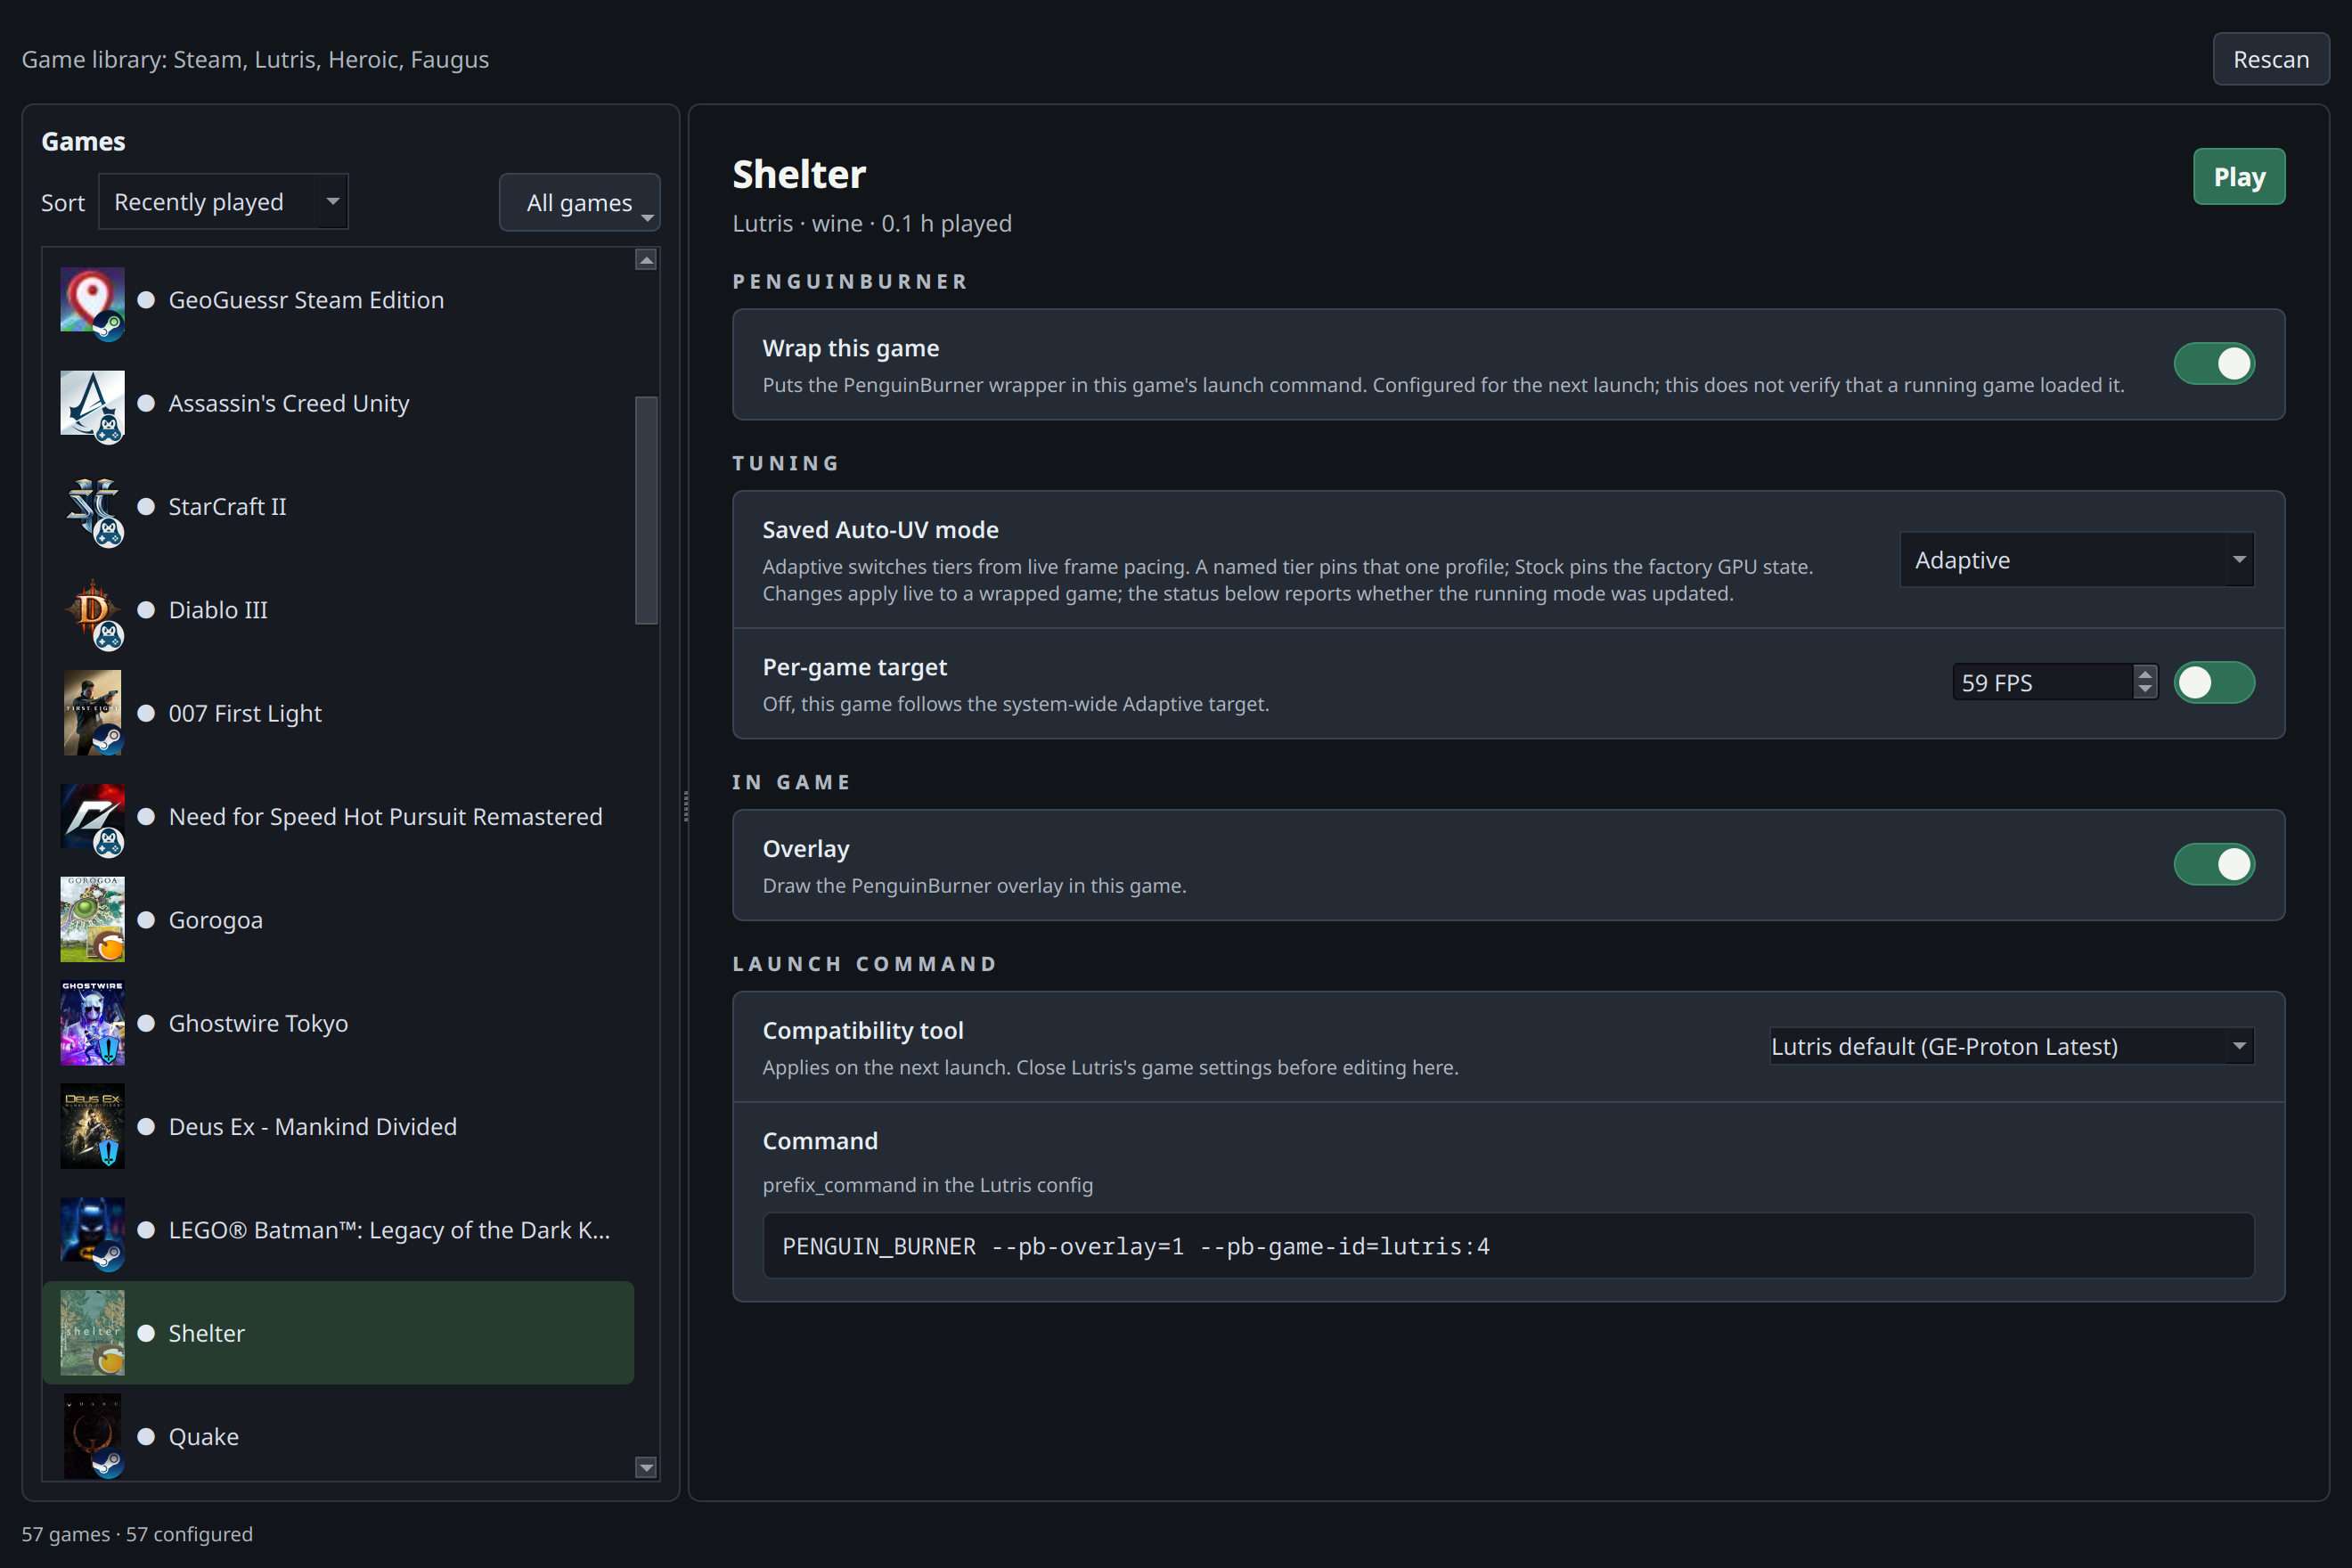Click the status dot next to StarCraft II
Image resolution: width=2352 pixels, height=1568 pixels.
coord(146,507)
